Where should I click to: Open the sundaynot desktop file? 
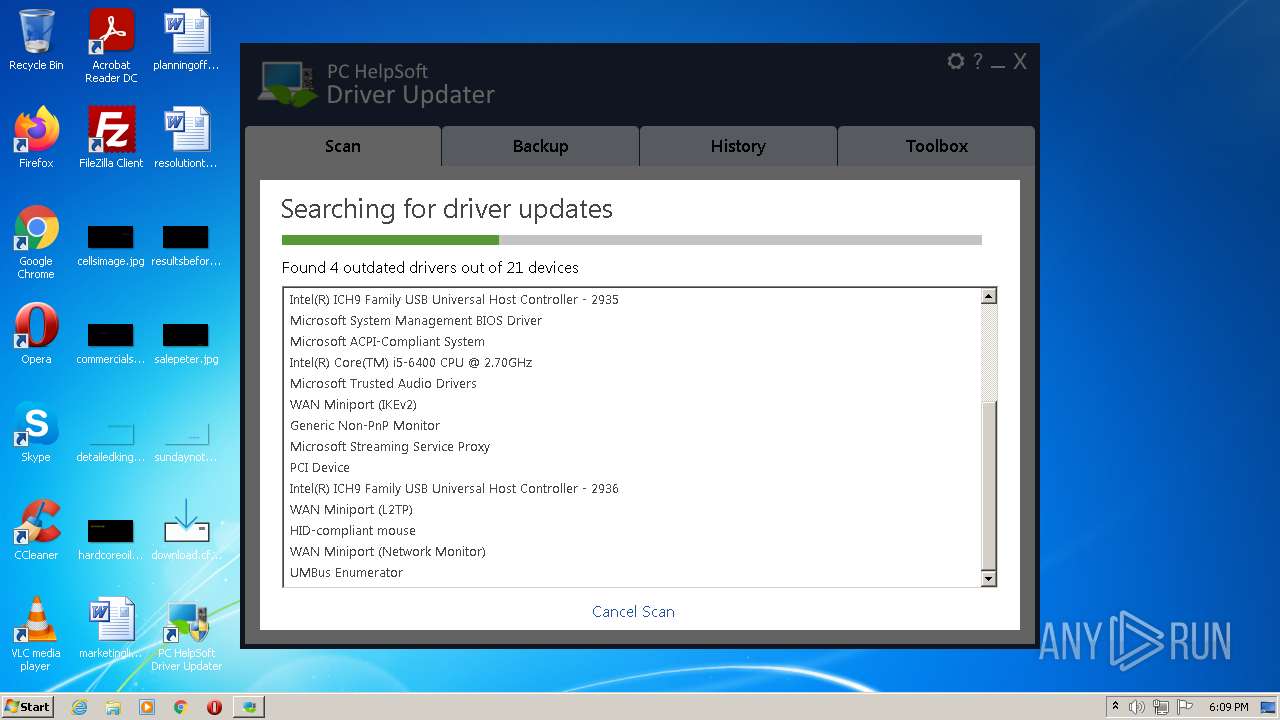point(186,442)
